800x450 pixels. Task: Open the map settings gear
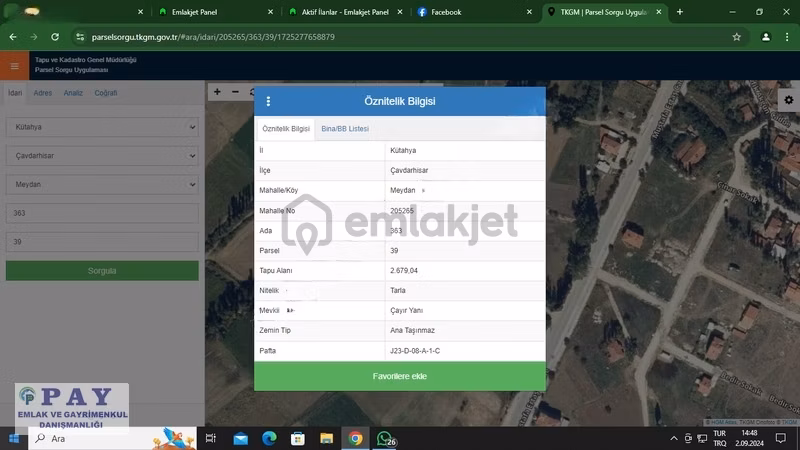788,100
